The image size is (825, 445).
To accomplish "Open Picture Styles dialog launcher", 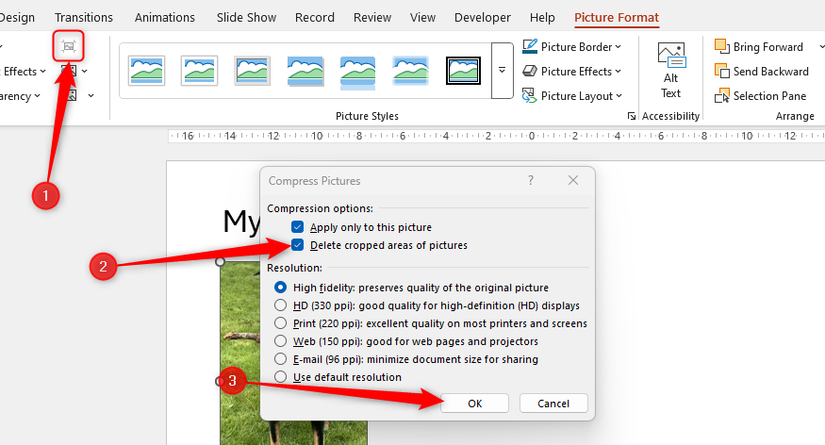I will click(631, 116).
